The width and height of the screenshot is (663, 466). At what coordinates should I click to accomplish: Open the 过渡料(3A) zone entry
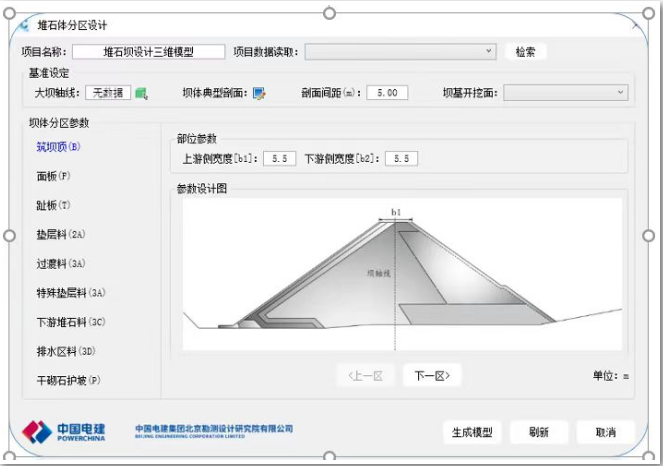point(60,264)
